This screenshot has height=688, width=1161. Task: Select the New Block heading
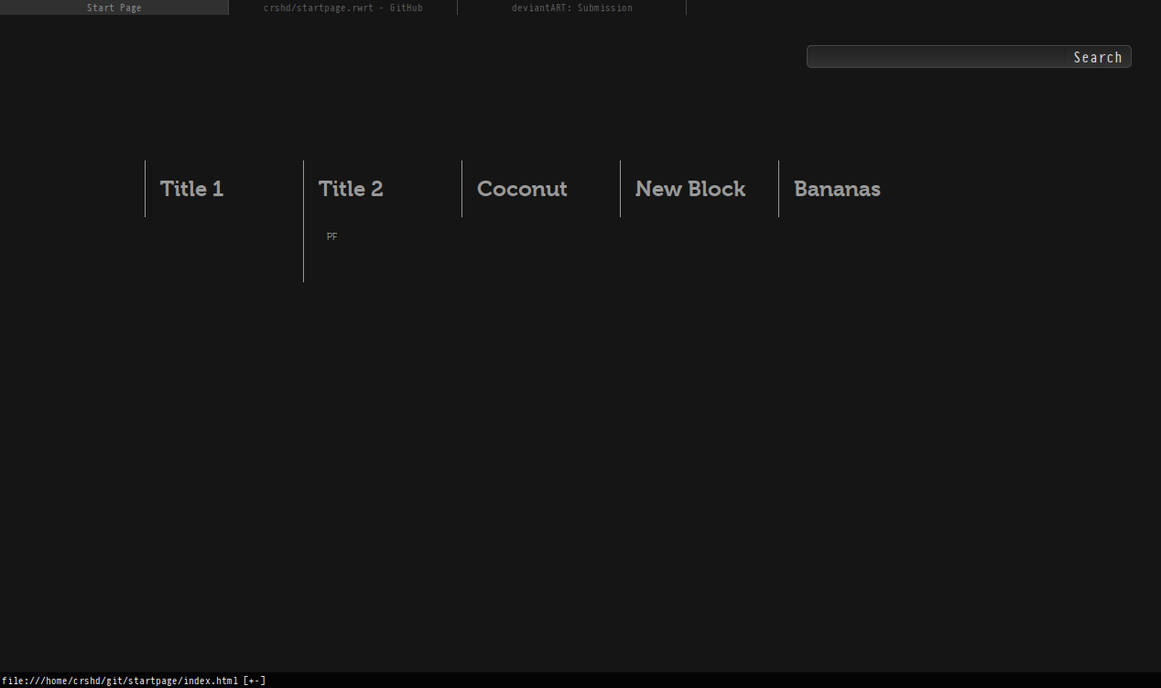690,189
